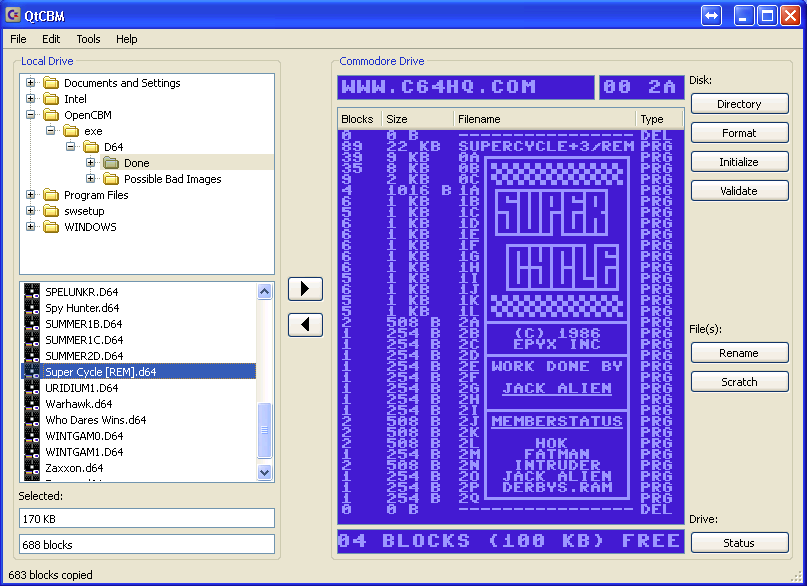Click the QtCBM application icon in title bar
This screenshot has height=586, width=807.
(x=13, y=15)
